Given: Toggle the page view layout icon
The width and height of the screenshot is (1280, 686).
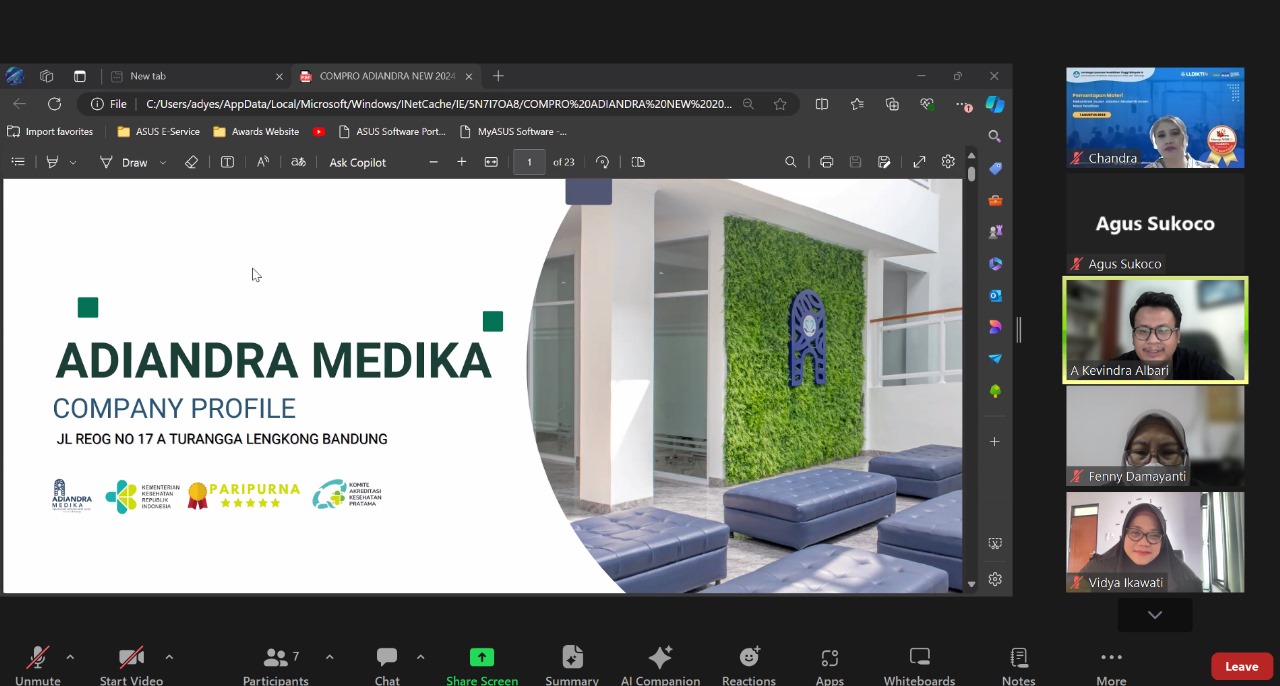Looking at the screenshot, I should [638, 162].
